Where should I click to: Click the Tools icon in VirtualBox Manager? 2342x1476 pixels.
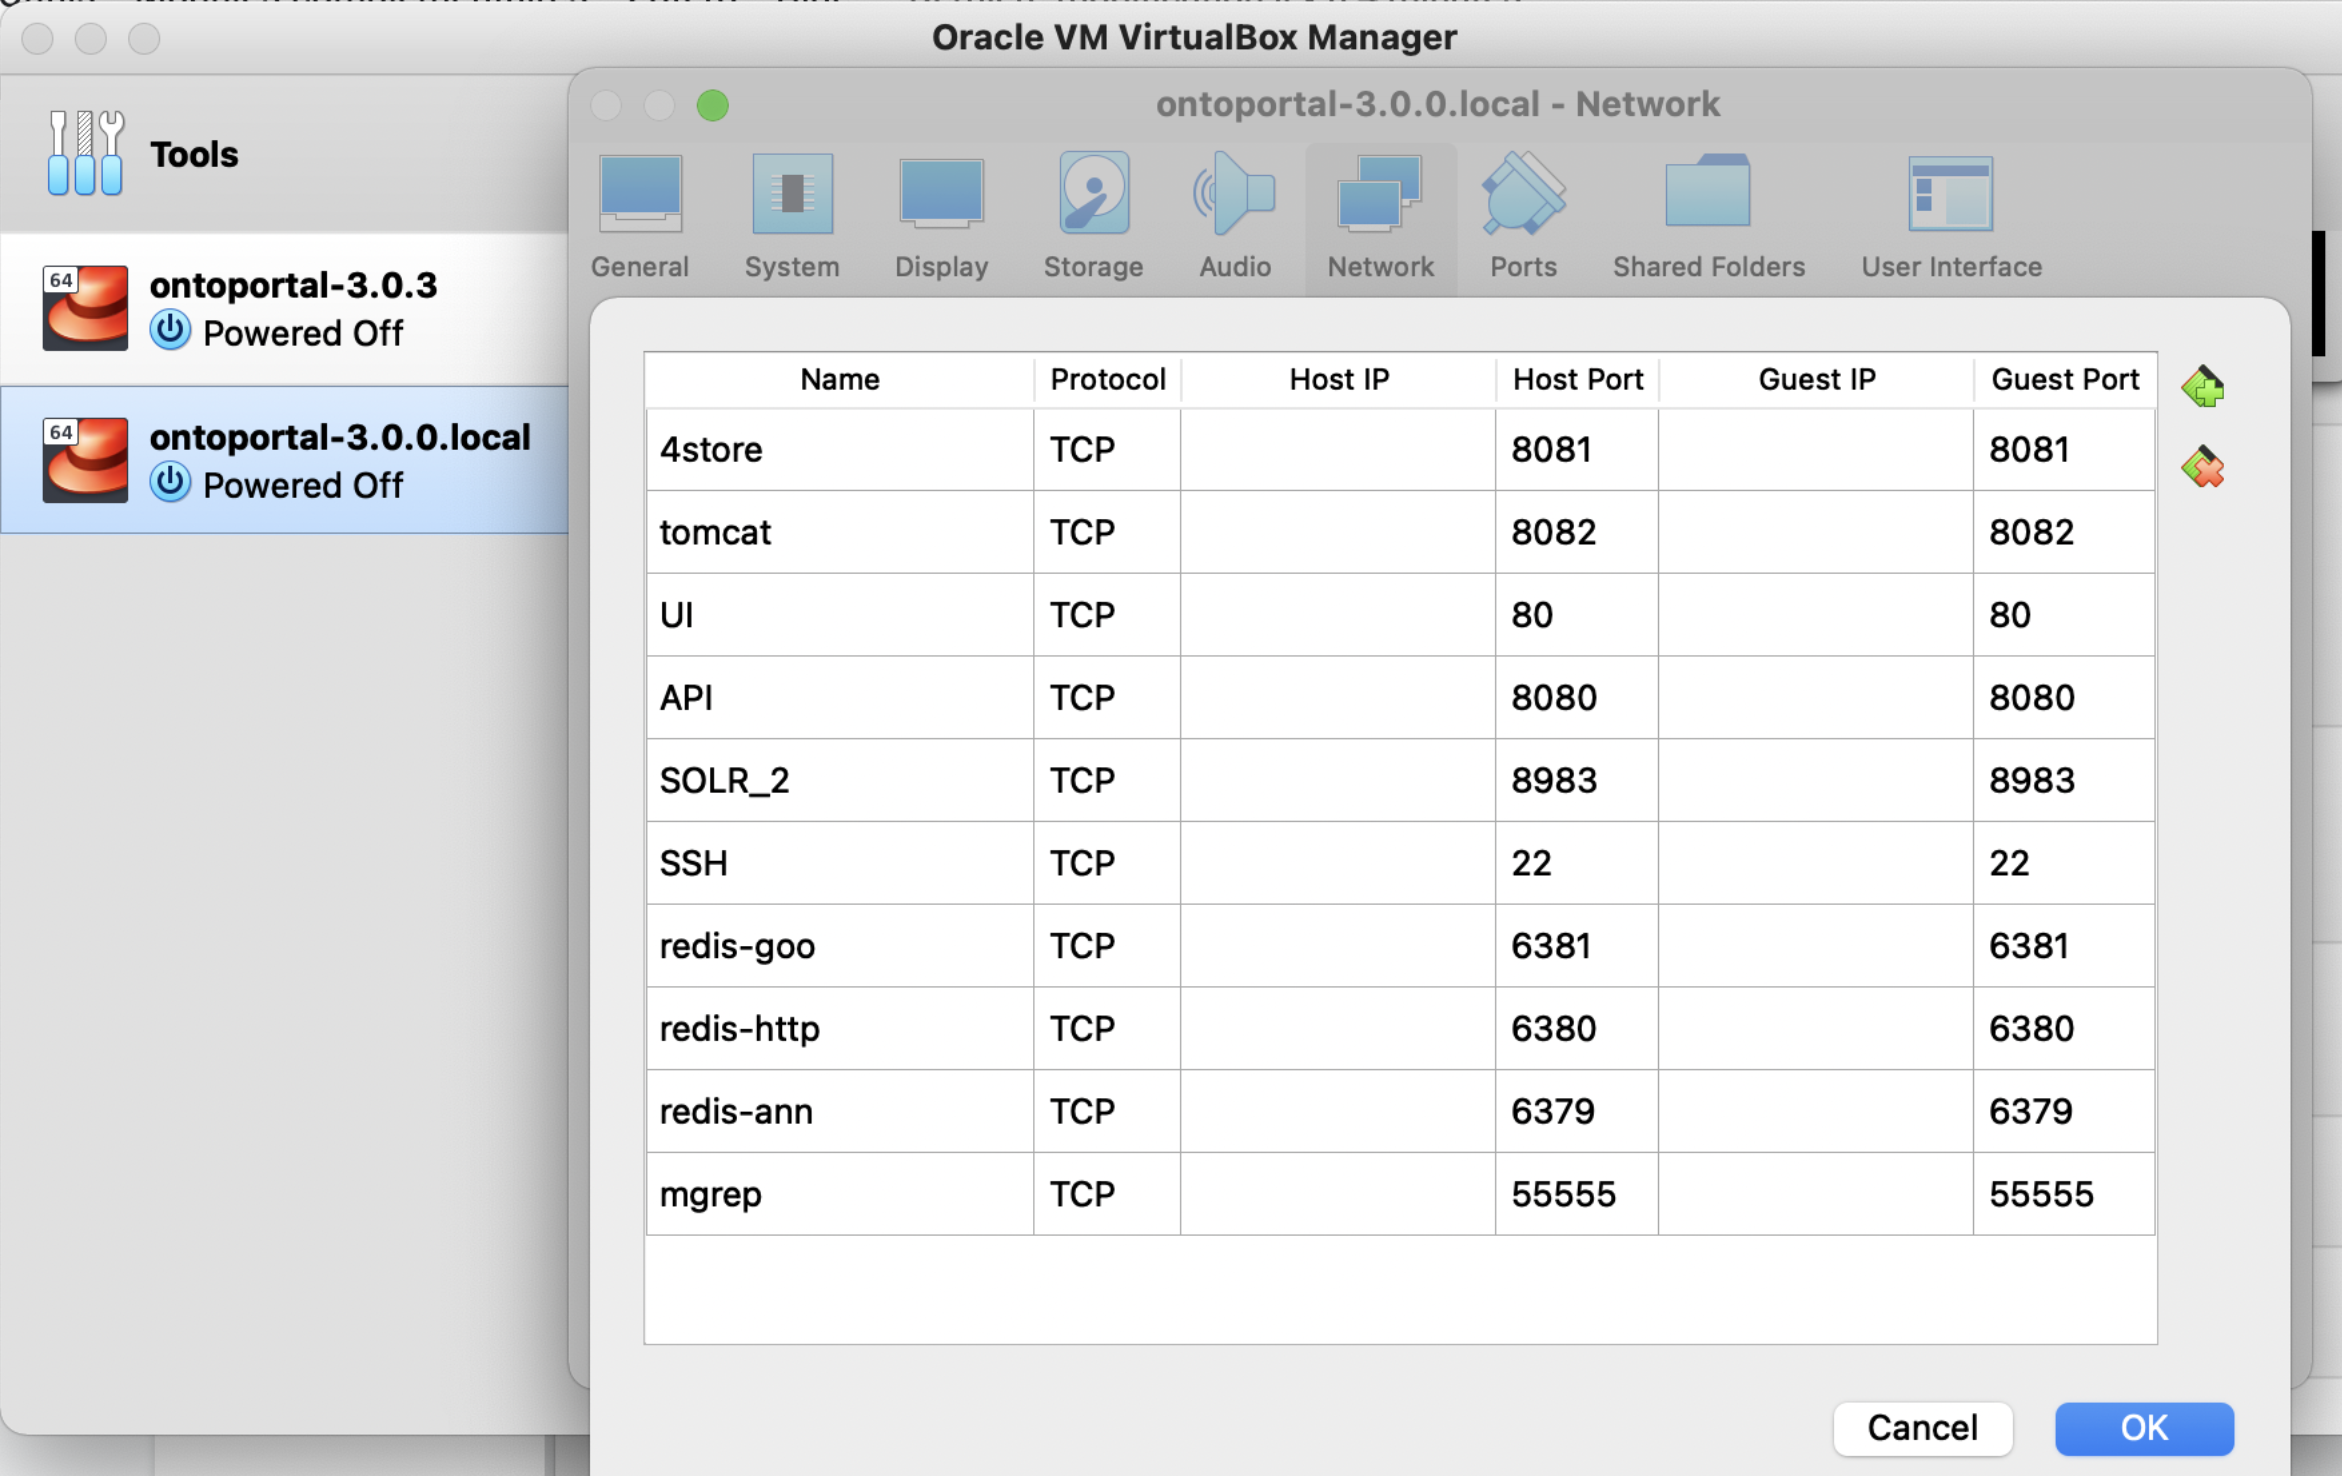[x=85, y=153]
